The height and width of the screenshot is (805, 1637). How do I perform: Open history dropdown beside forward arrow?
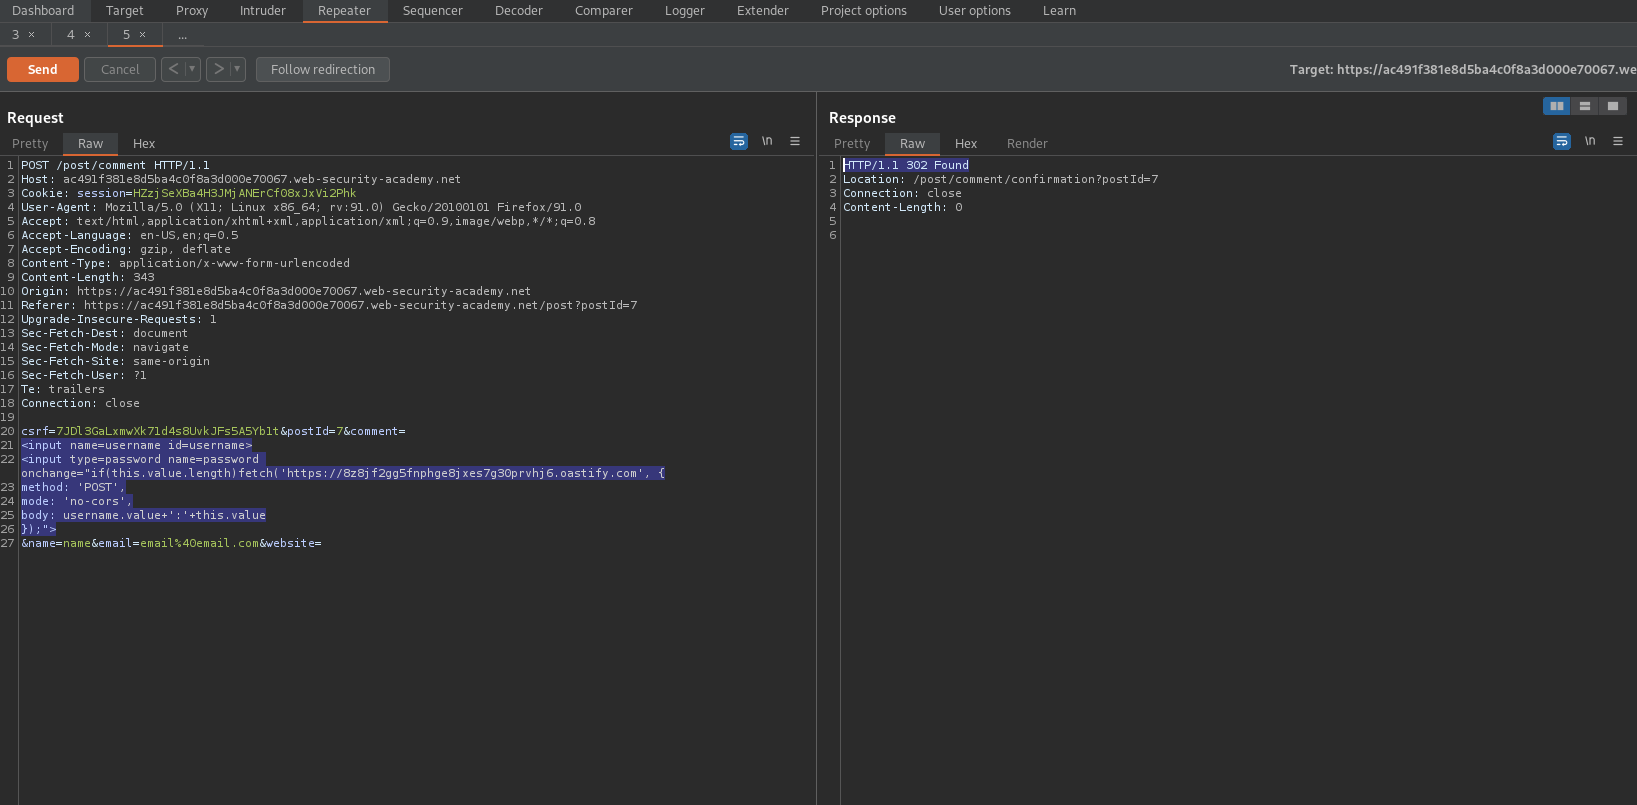click(238, 69)
